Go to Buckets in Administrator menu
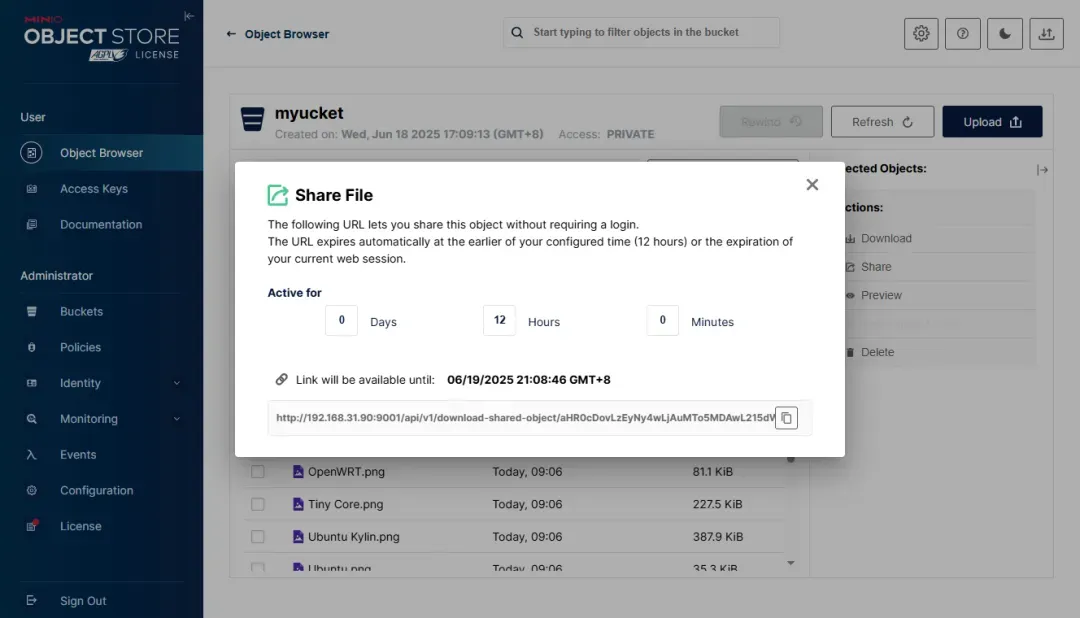 [81, 312]
